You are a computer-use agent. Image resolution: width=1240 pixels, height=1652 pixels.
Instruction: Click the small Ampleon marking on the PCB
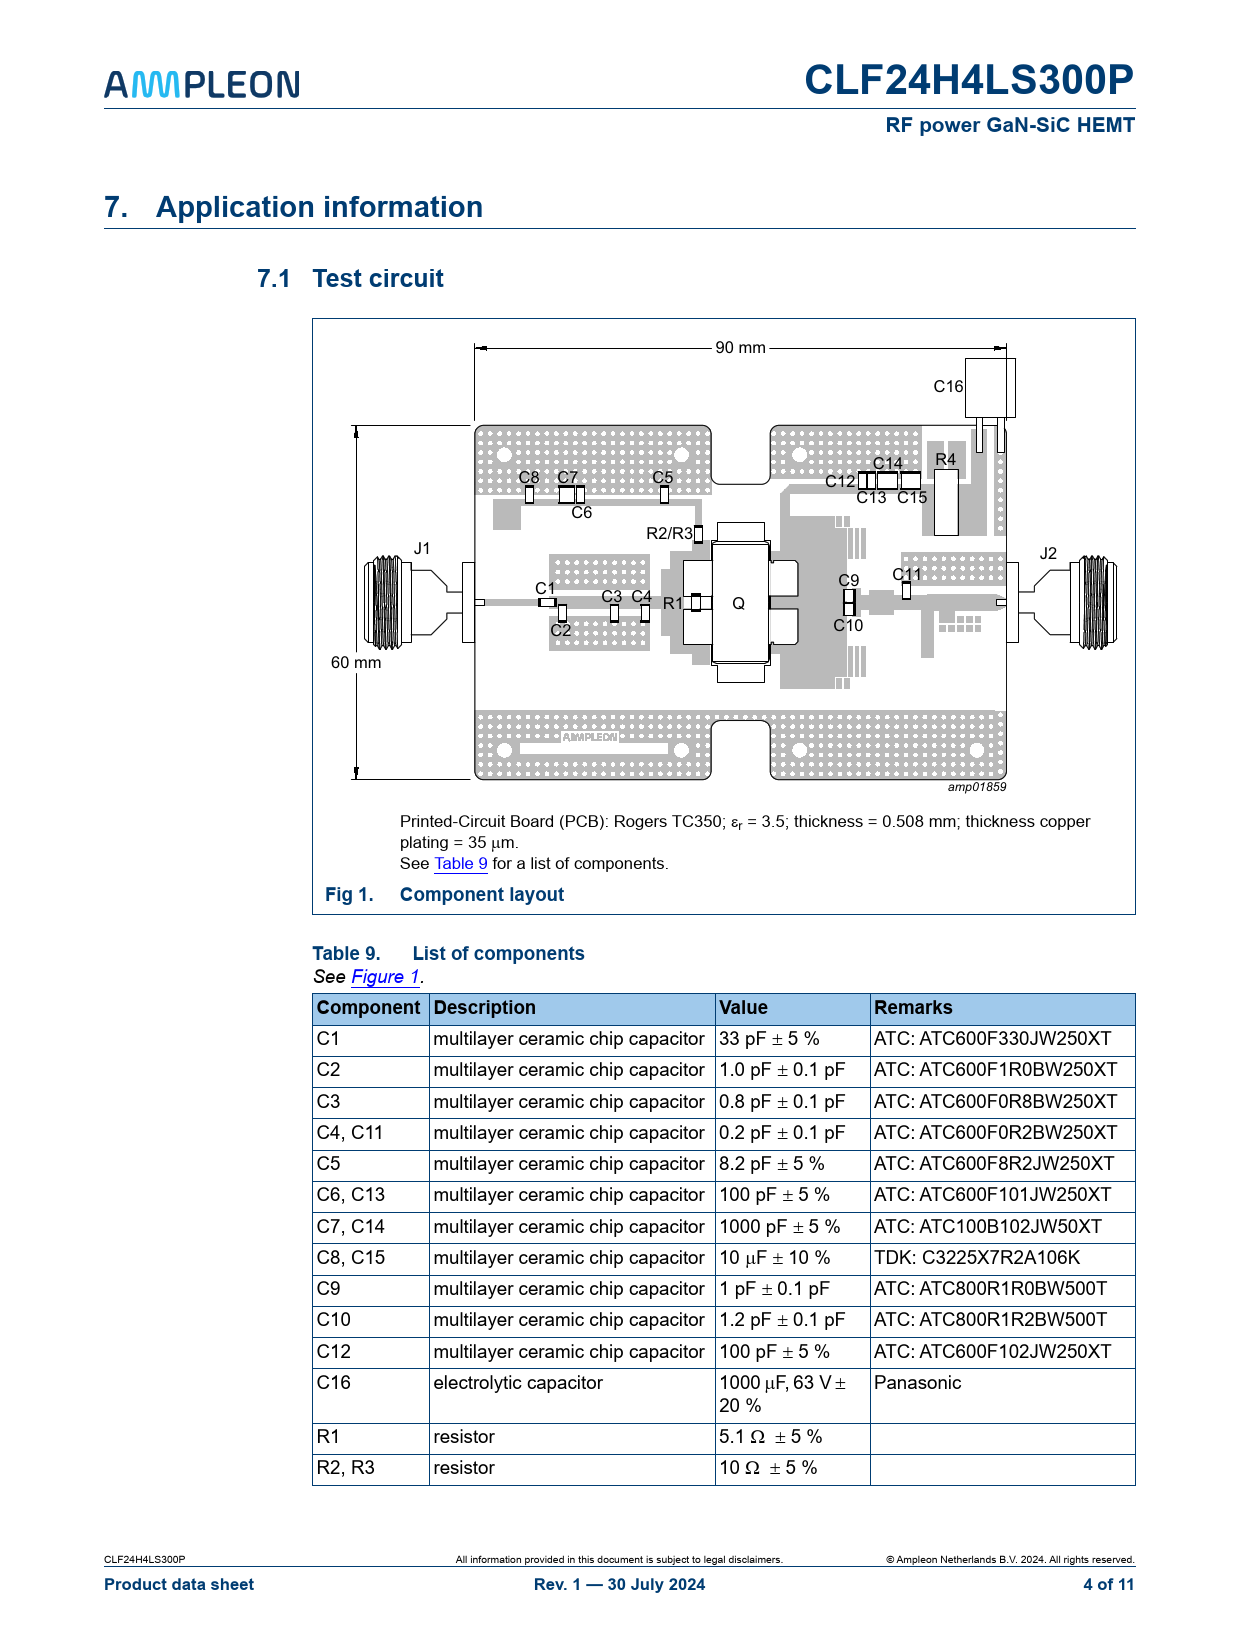tap(589, 737)
